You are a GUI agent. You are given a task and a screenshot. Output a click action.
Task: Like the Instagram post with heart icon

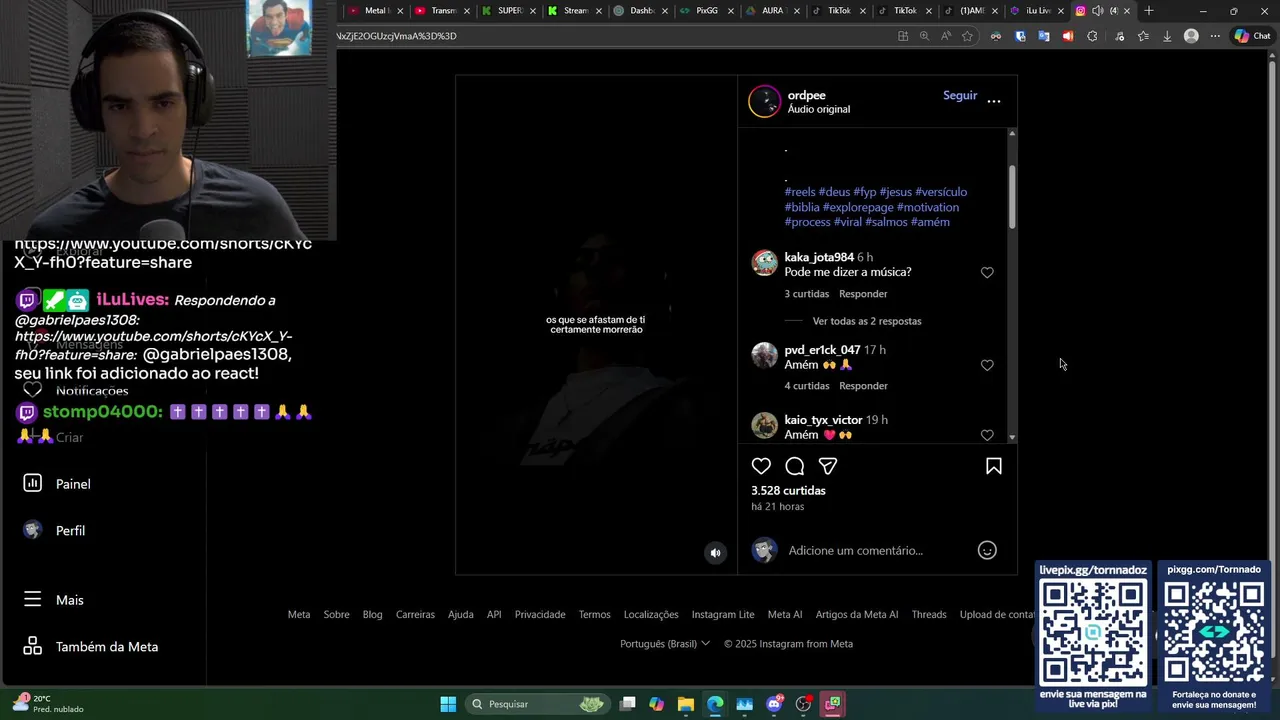(x=761, y=466)
